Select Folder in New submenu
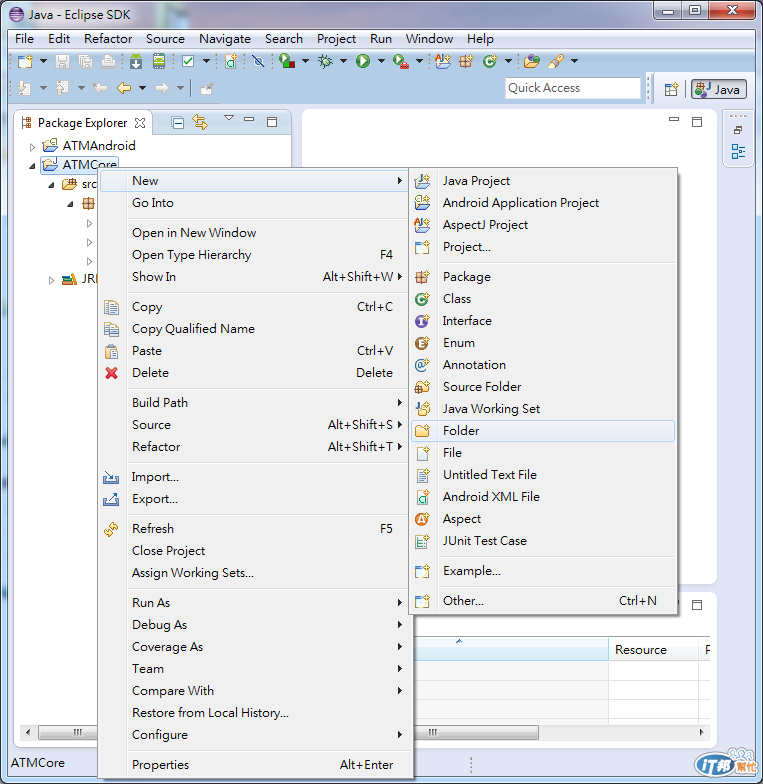 (x=542, y=430)
